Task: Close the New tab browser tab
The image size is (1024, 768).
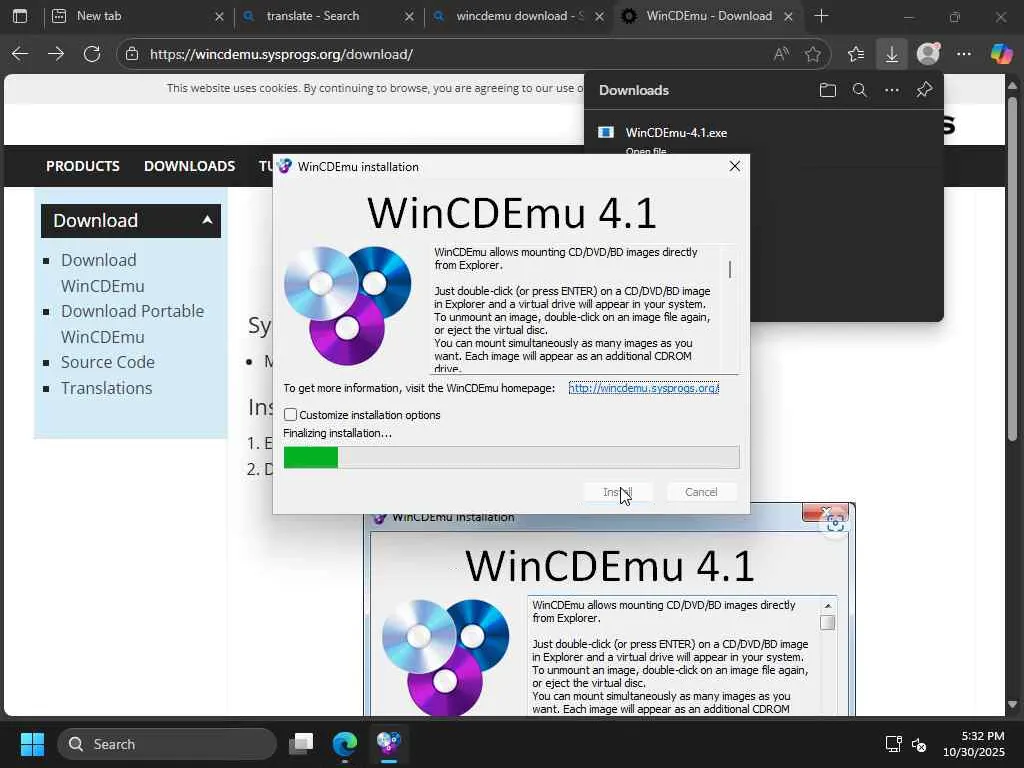Action: (219, 16)
